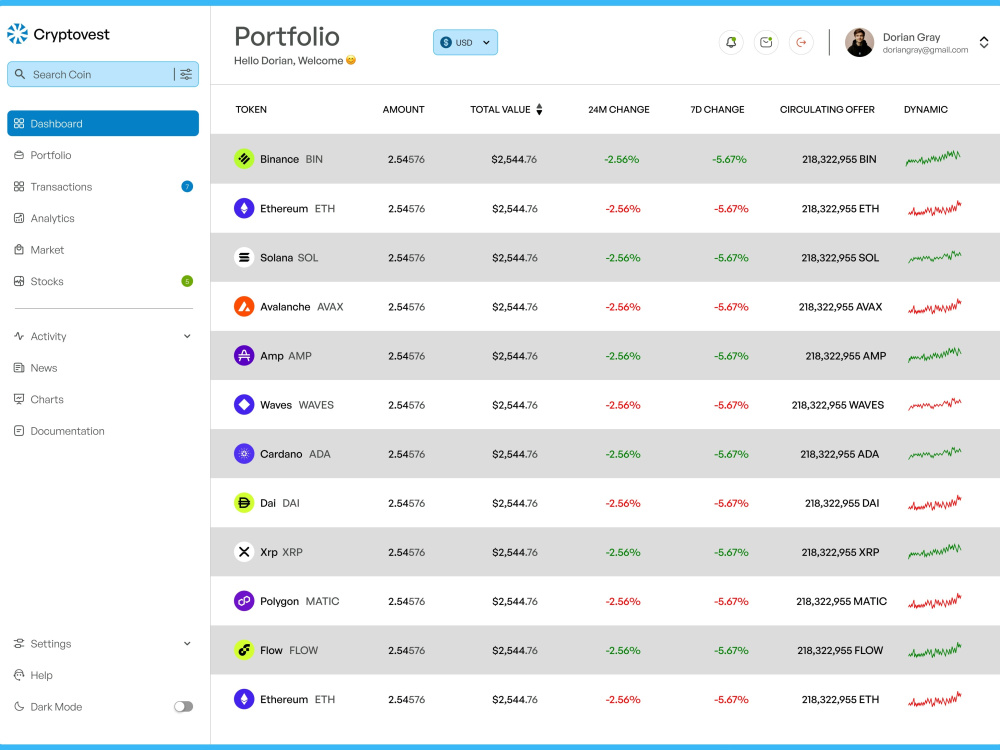
Task: Open Portfolio in sidebar
Action: click(x=50, y=155)
